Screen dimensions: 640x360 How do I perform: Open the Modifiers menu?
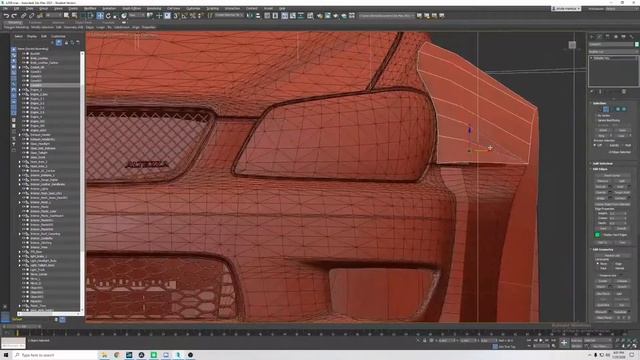click(90, 9)
